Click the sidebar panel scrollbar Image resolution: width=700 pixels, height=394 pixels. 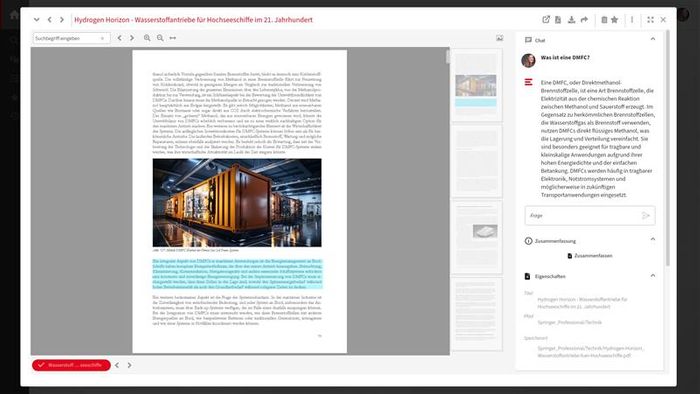668,147
